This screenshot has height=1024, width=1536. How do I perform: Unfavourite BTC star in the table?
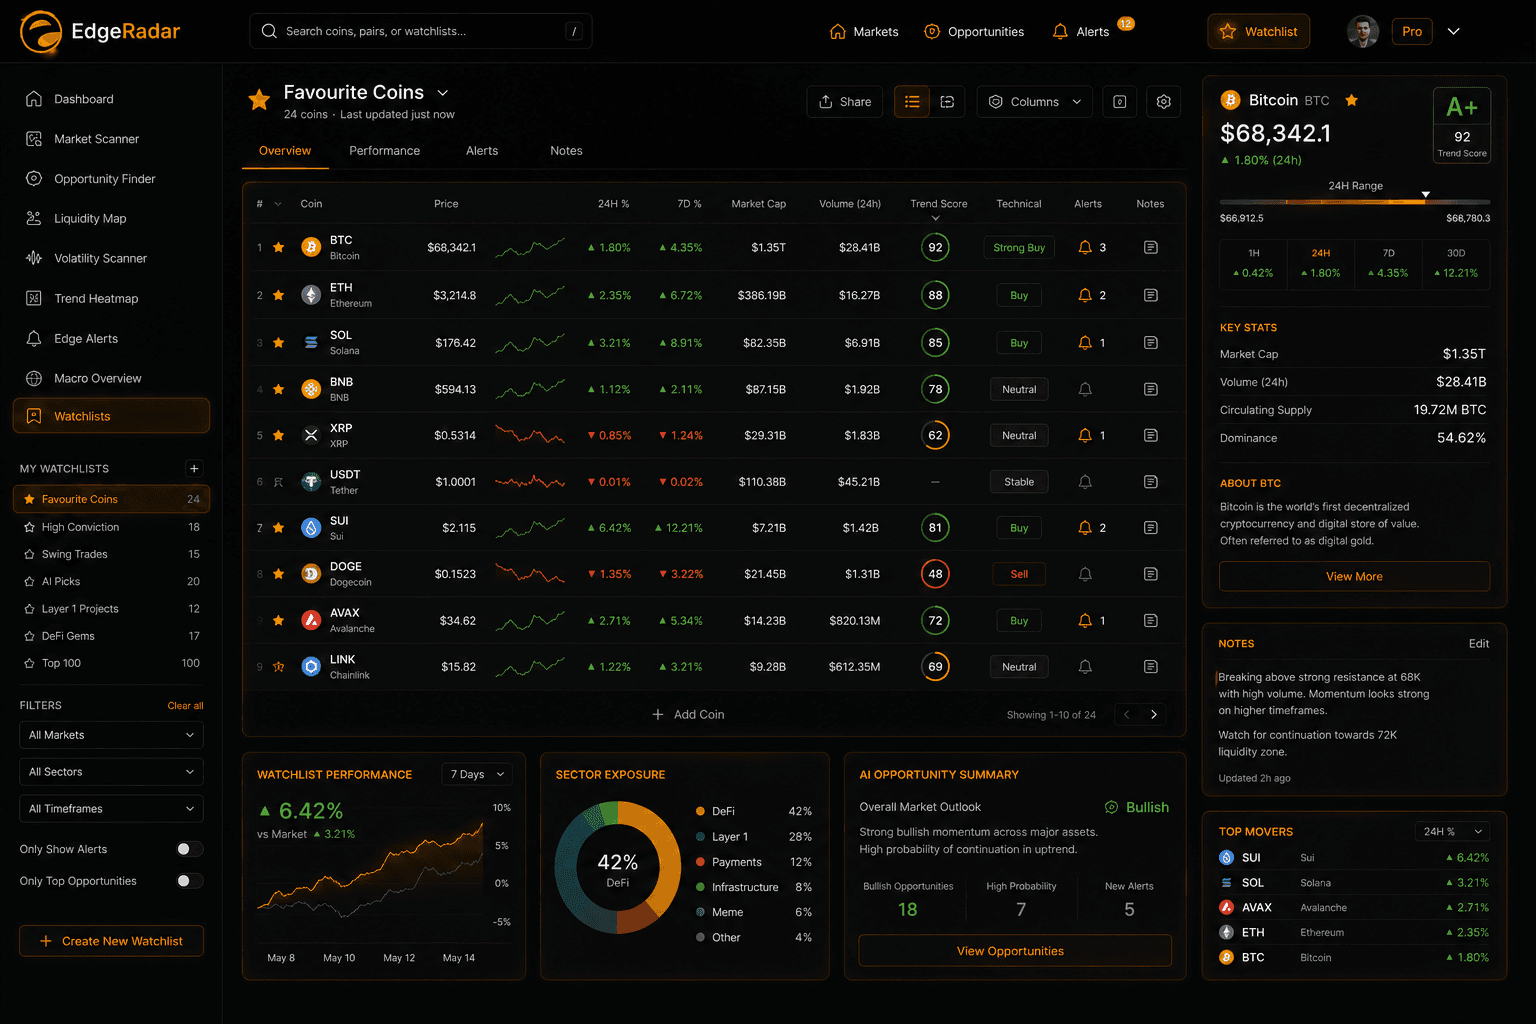279,247
